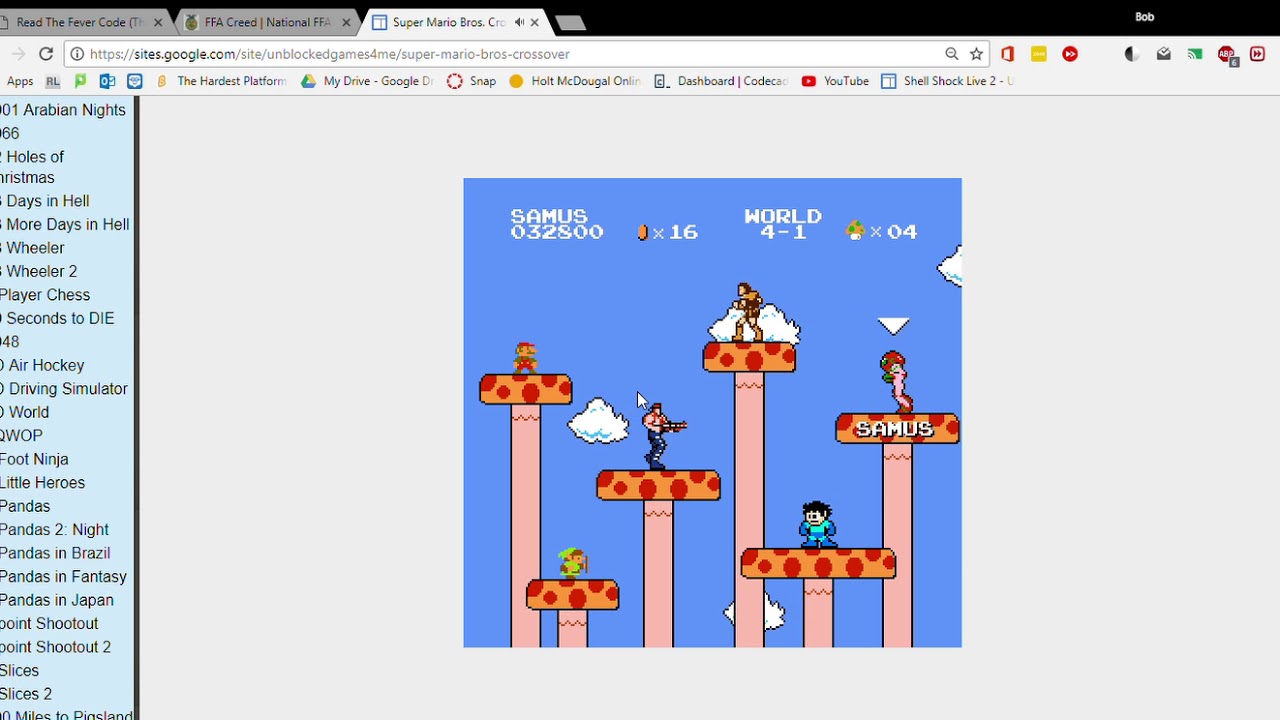Open the Snap bookmark

471,81
